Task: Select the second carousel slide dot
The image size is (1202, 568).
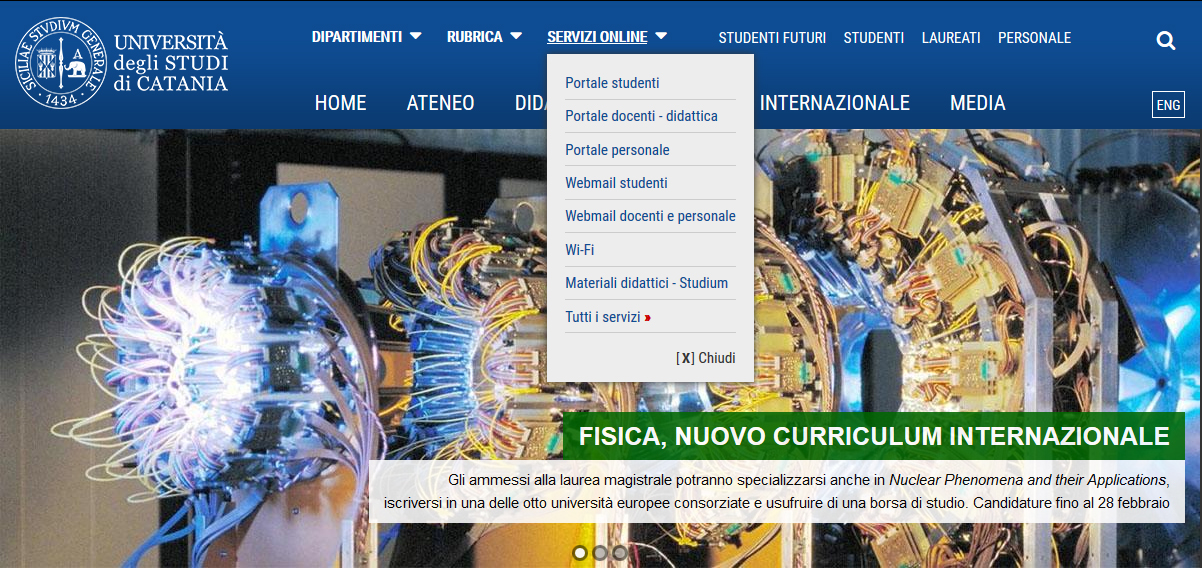Action: 600,552
